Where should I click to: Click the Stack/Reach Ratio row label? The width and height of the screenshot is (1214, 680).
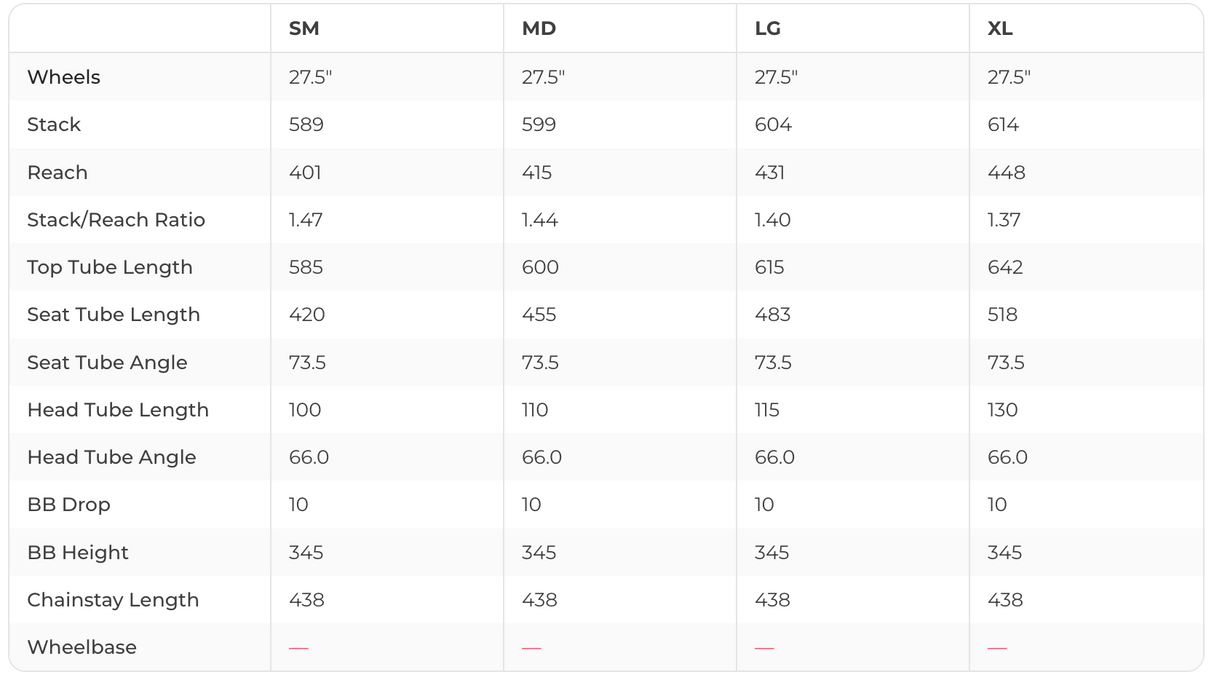coord(116,220)
